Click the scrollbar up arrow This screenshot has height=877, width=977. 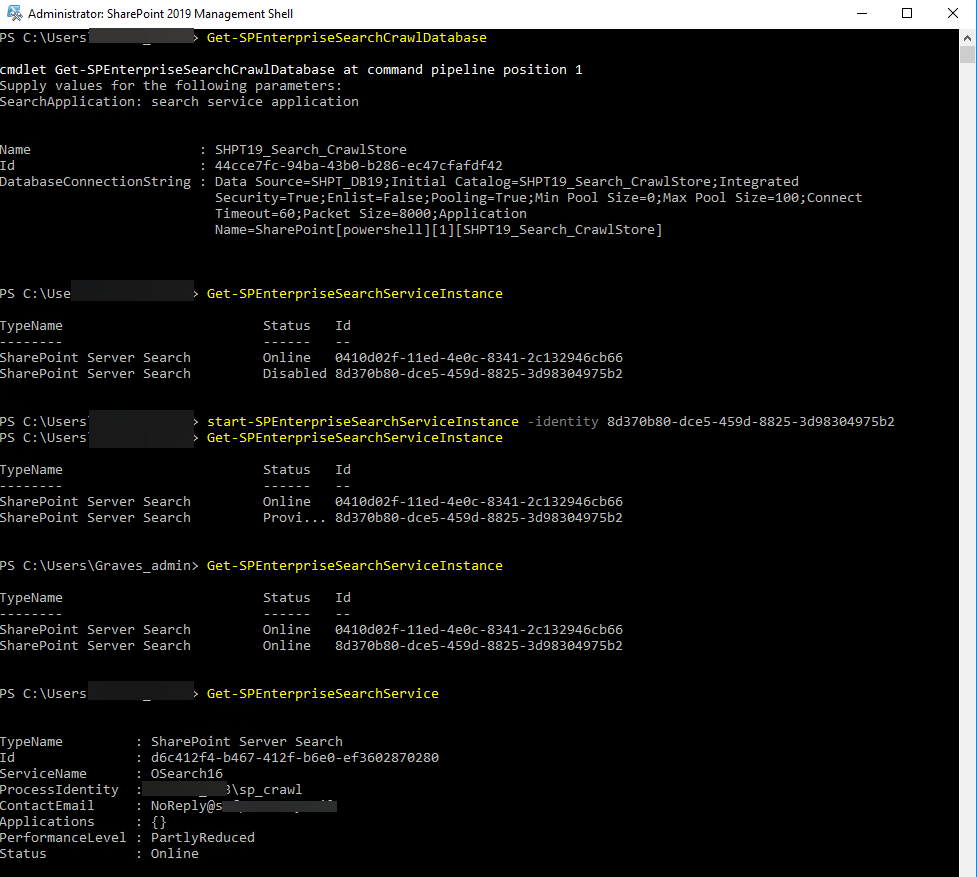click(967, 37)
